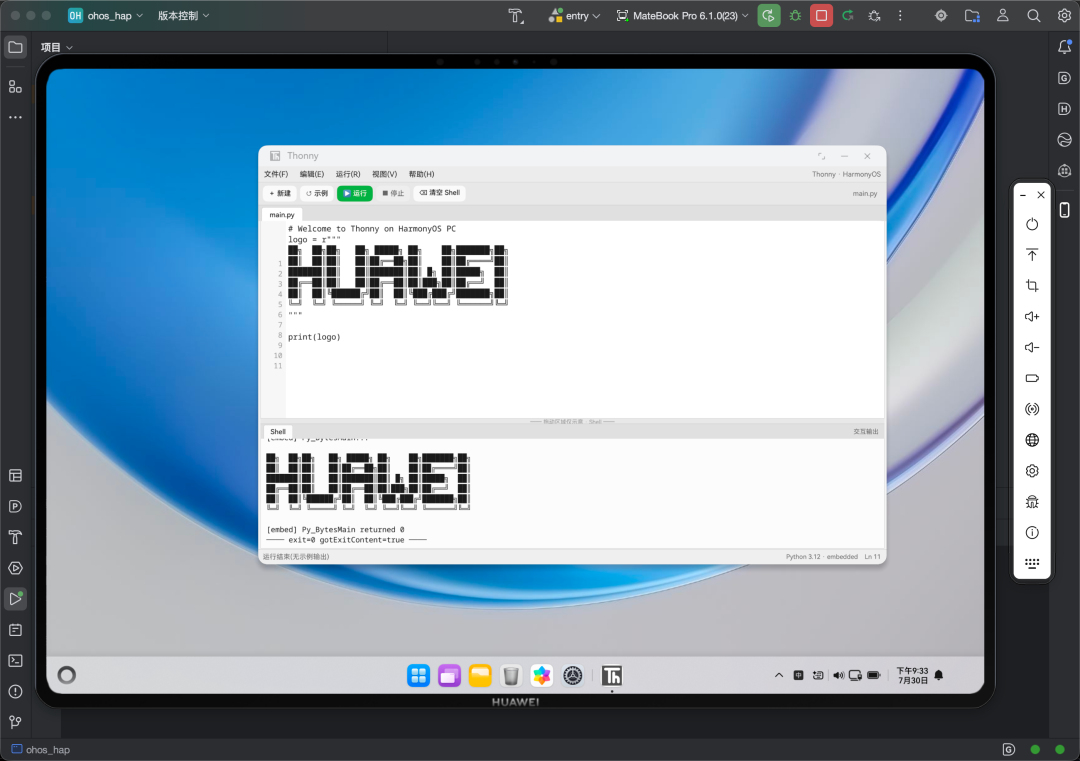Open the device manager phone icon in right sidebar
Image resolution: width=1080 pixels, height=761 pixels.
click(1064, 210)
